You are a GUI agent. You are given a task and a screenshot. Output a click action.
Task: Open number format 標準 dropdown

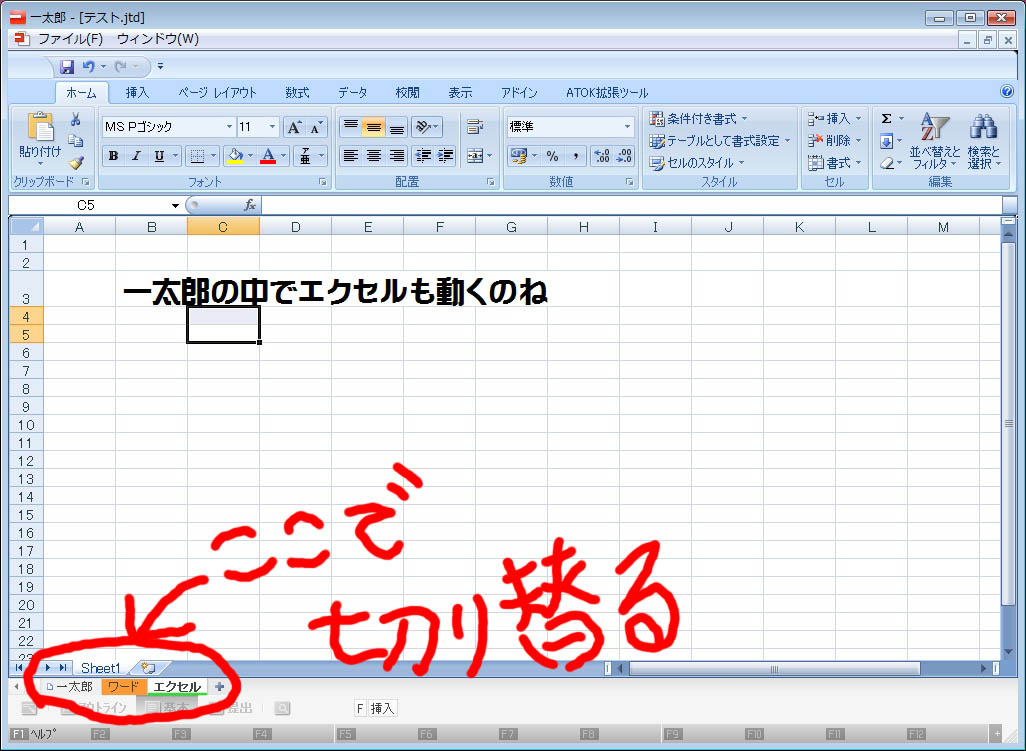point(627,127)
